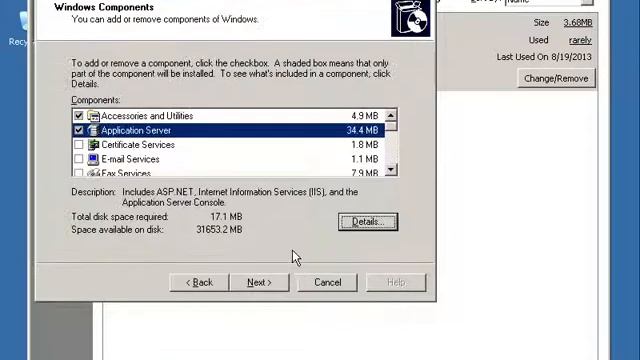This screenshot has height=360, width=640.
Task: Click the Fax Services icon
Action: [x=93, y=173]
